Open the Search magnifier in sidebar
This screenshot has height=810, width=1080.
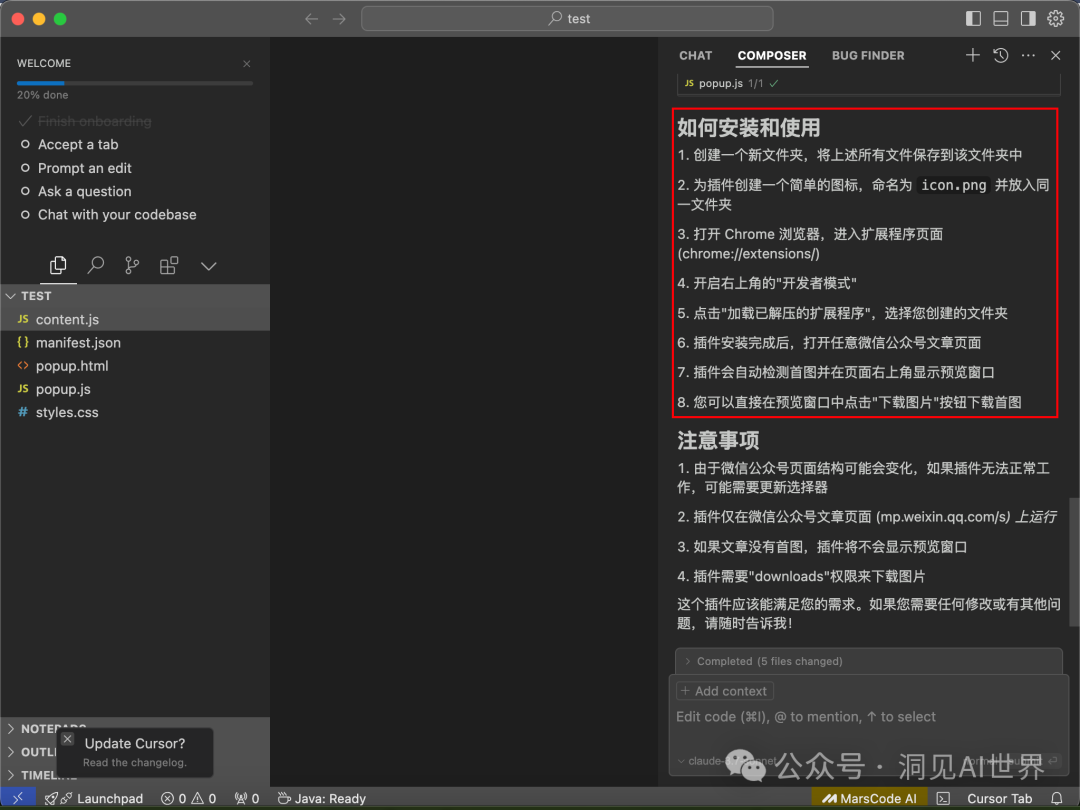96,266
